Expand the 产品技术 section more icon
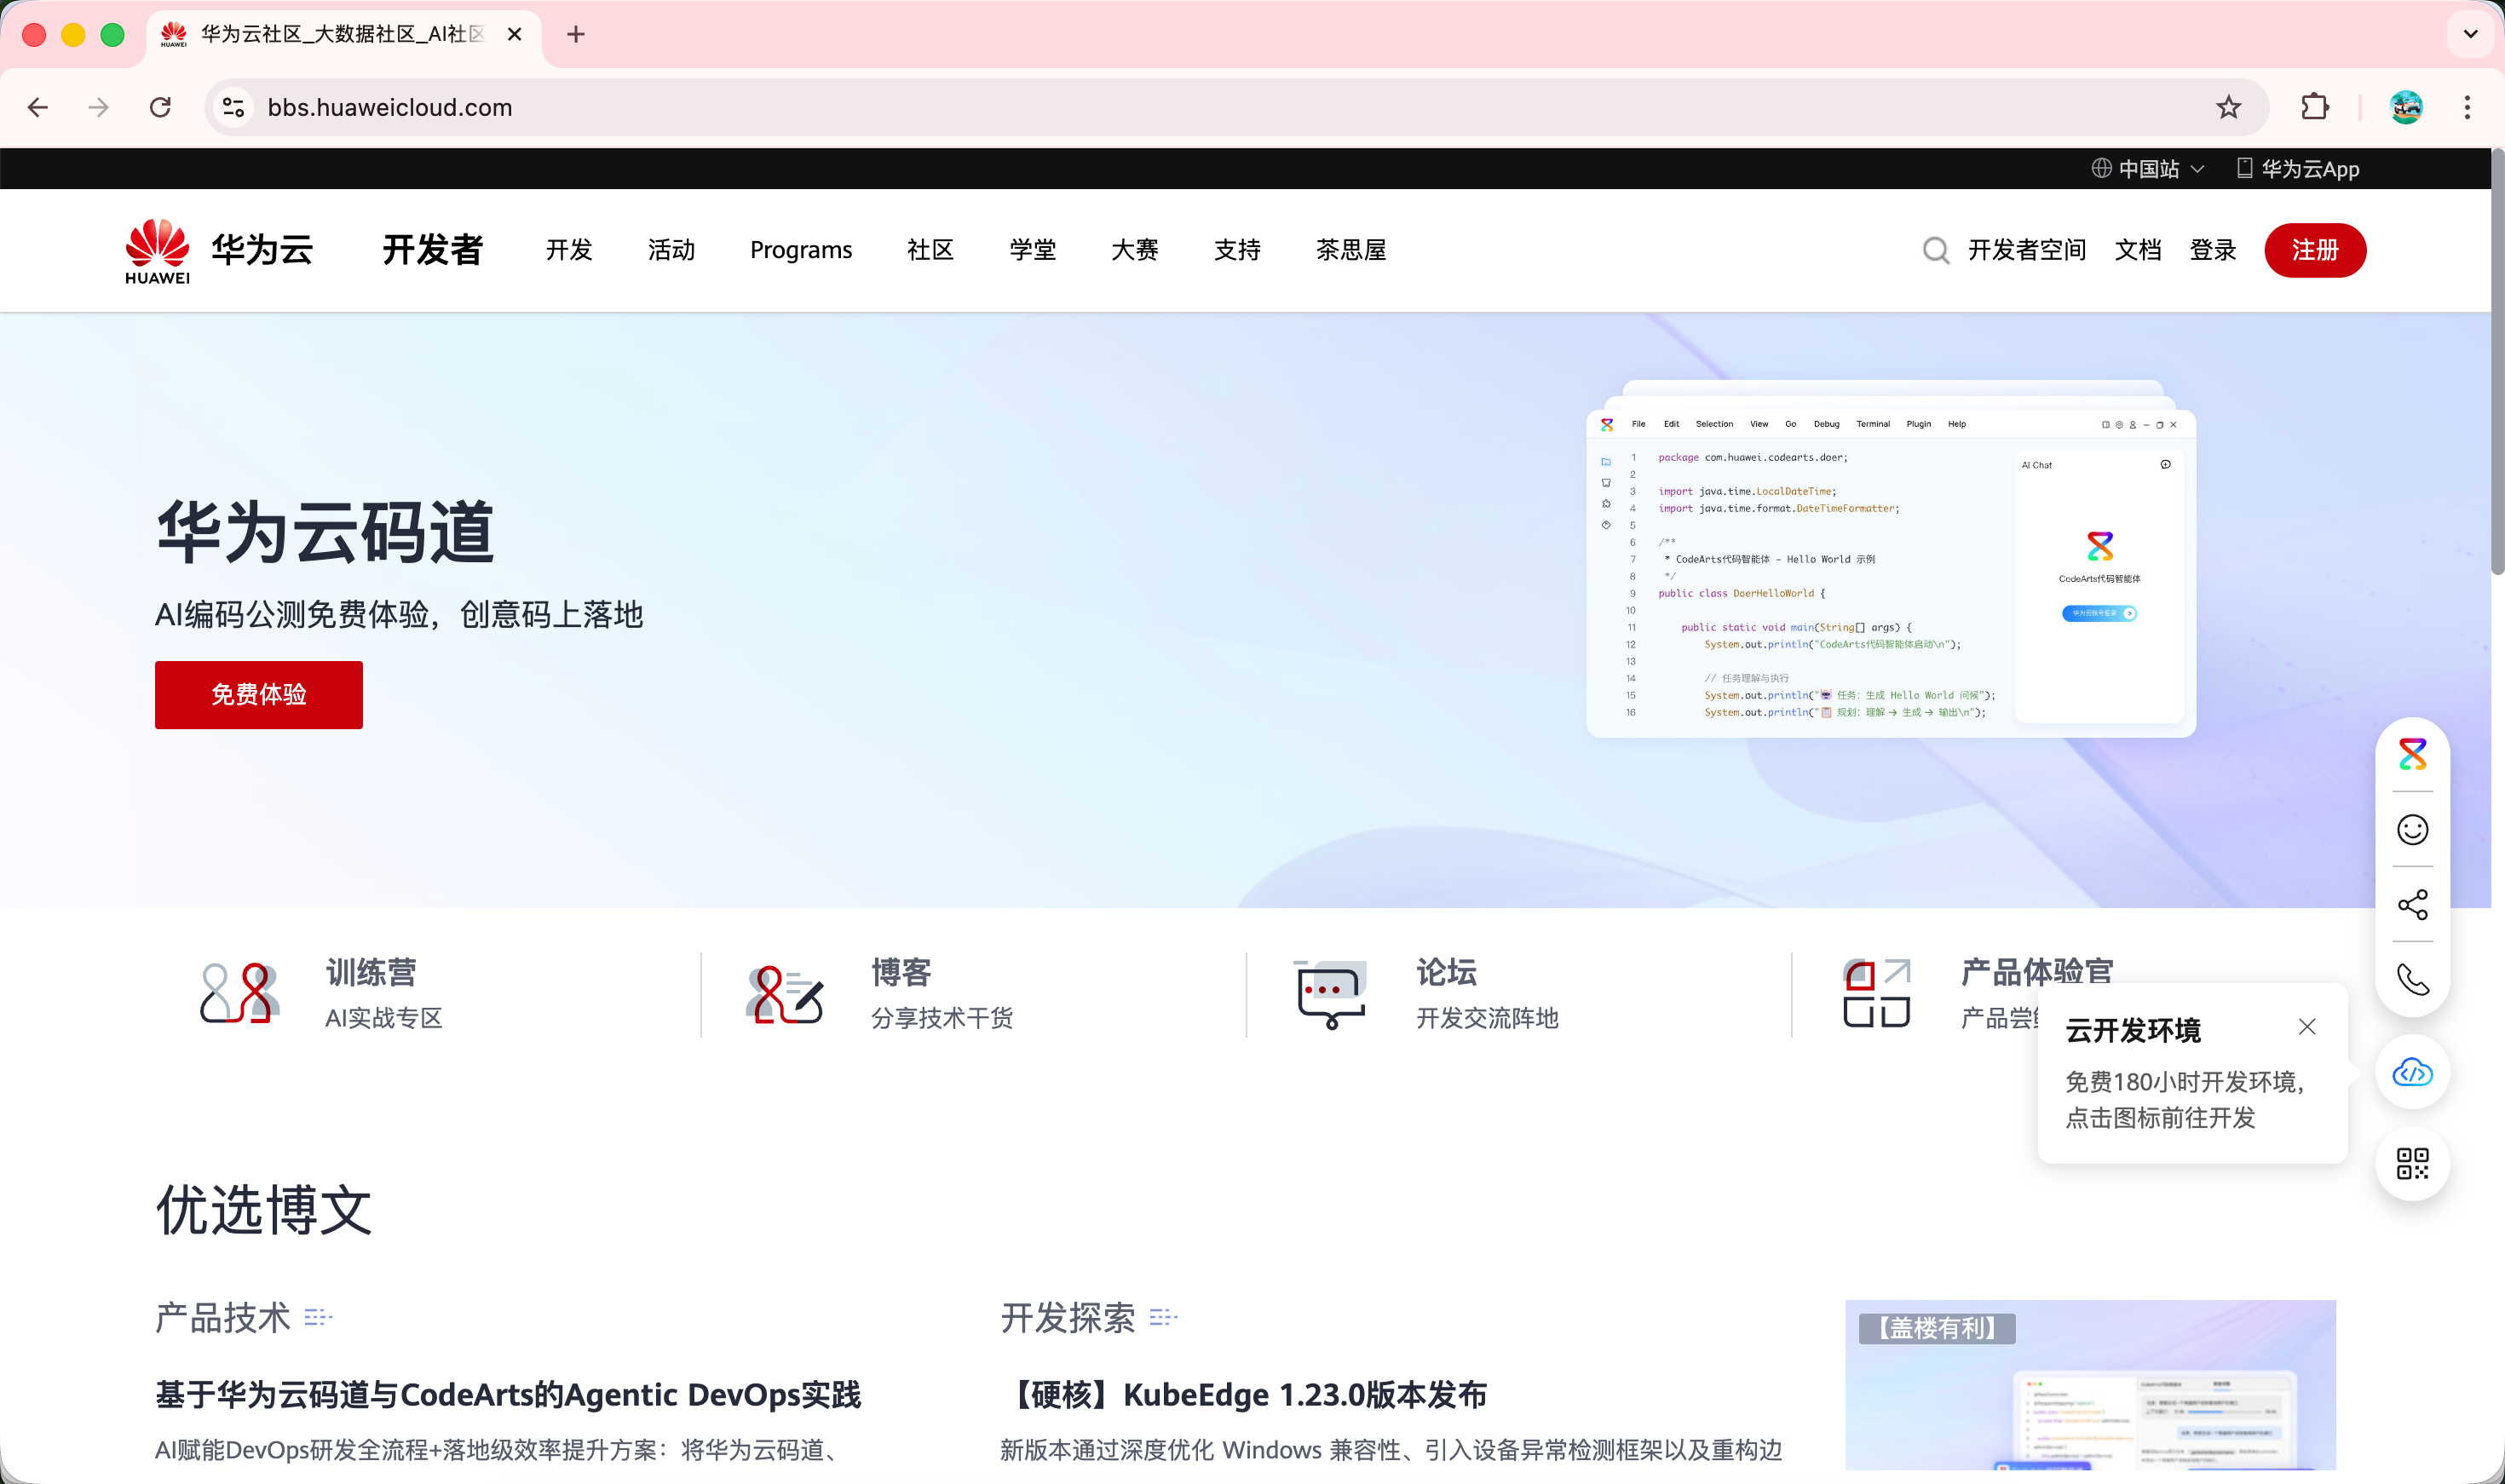The width and height of the screenshot is (2505, 1484). [318, 1317]
